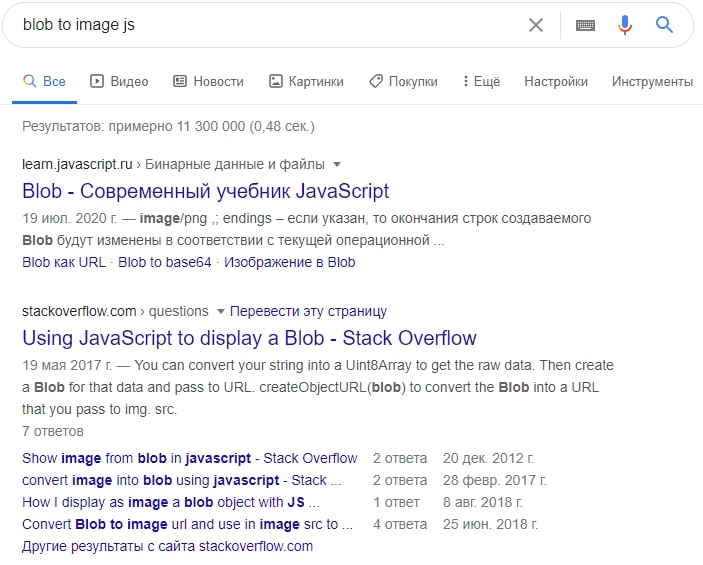Click the 1 ответ count
Image resolution: width=703 pixels, height=565 pixels.
pos(397,502)
